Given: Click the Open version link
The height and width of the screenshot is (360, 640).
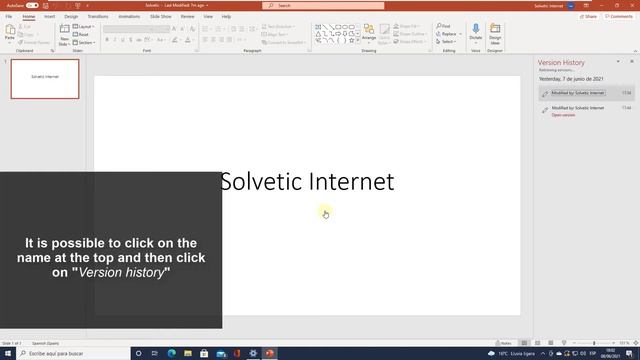Looking at the screenshot, I should 563,115.
